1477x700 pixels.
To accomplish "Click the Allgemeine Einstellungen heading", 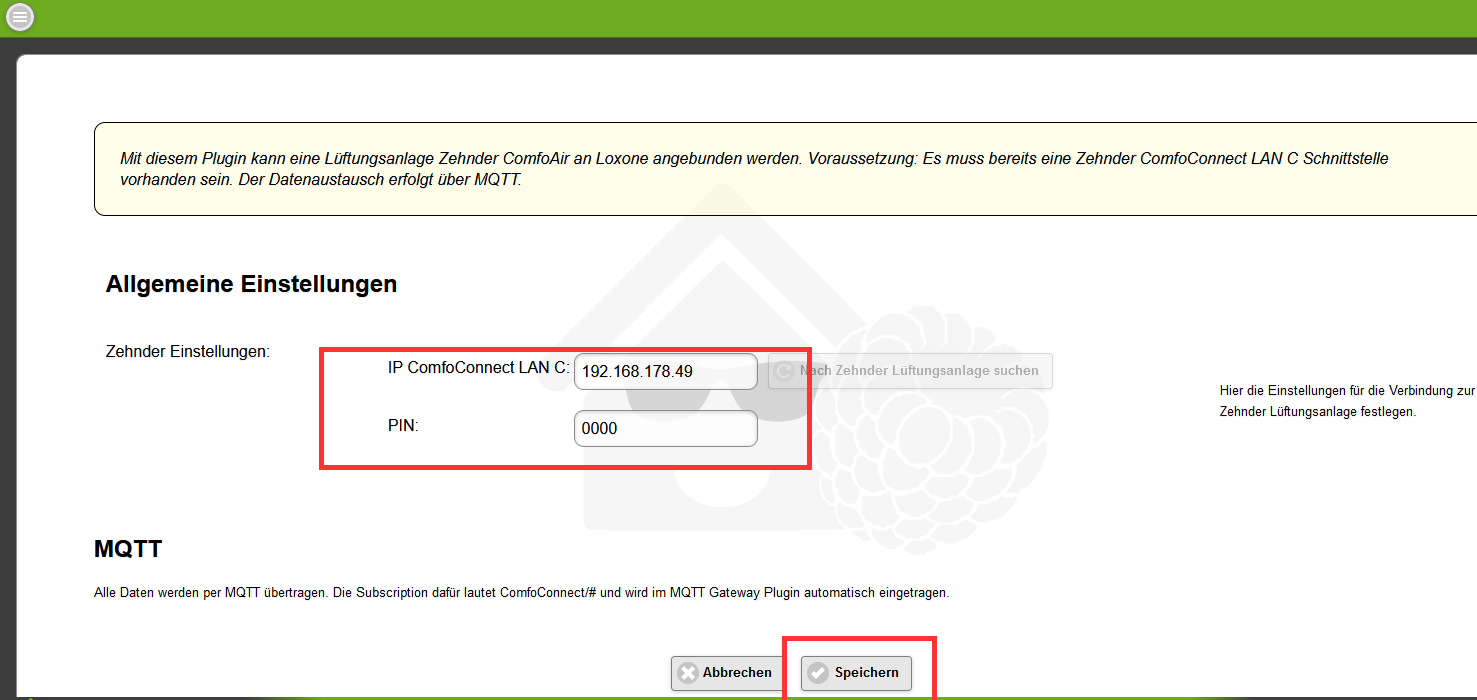I will click(x=251, y=284).
